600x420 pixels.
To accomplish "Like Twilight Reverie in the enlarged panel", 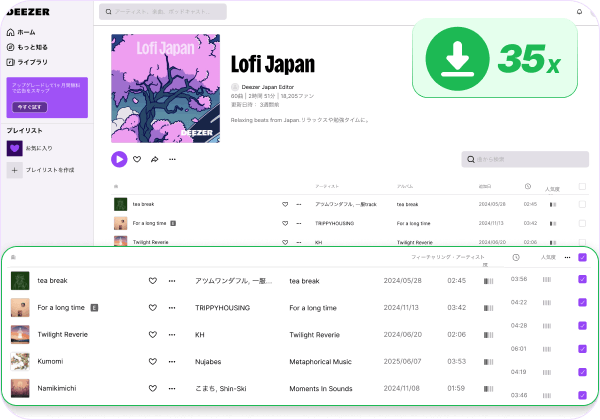I will pos(153,334).
